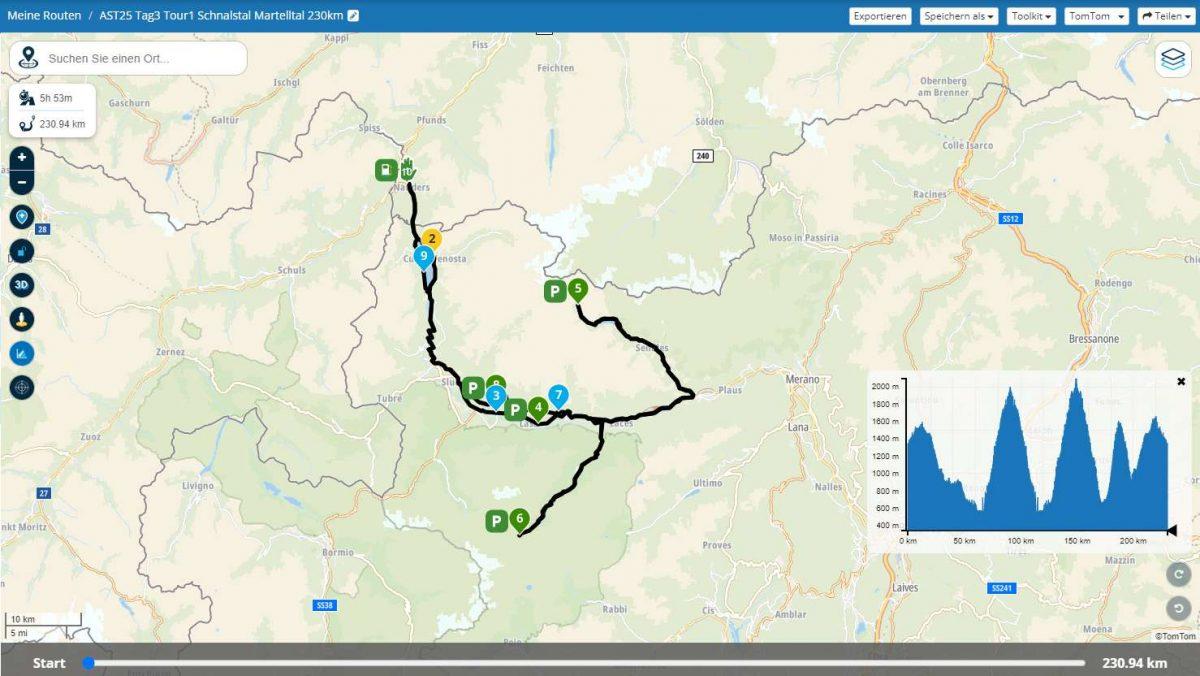The image size is (1200, 676).
Task: Expand the TomTom map selector
Action: coord(1096,16)
